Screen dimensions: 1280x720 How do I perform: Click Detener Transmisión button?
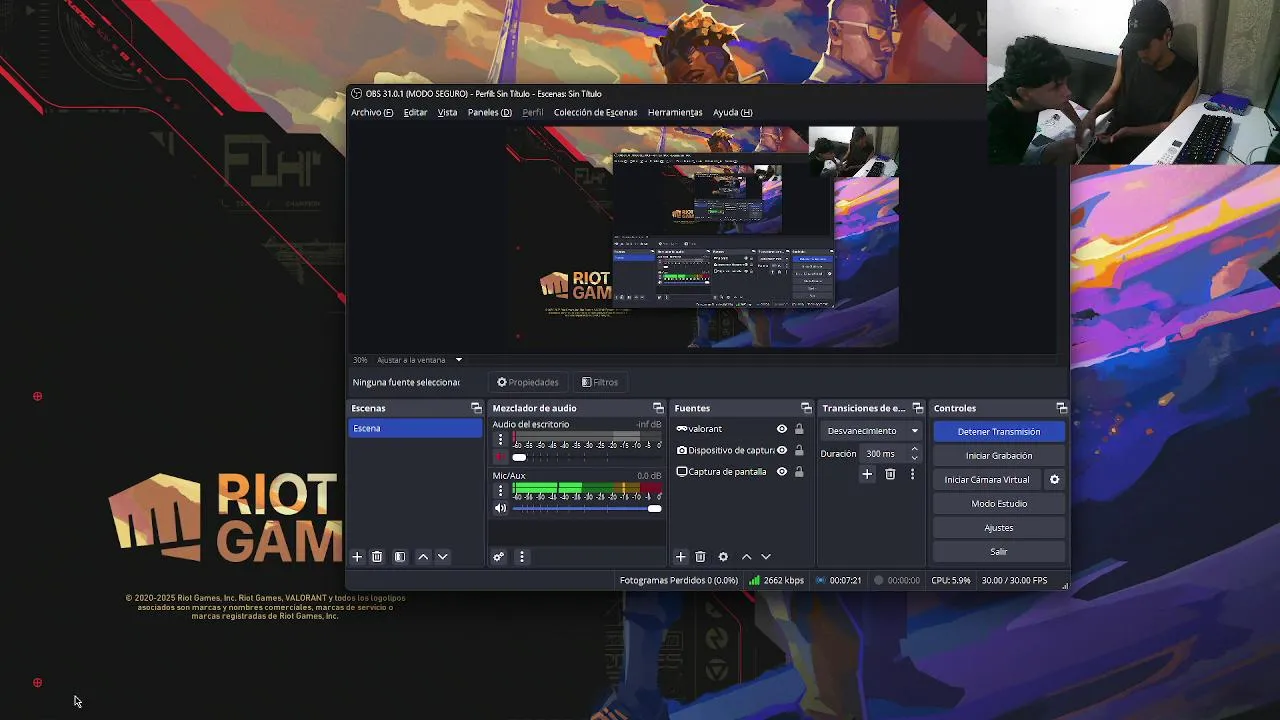[x=999, y=432]
